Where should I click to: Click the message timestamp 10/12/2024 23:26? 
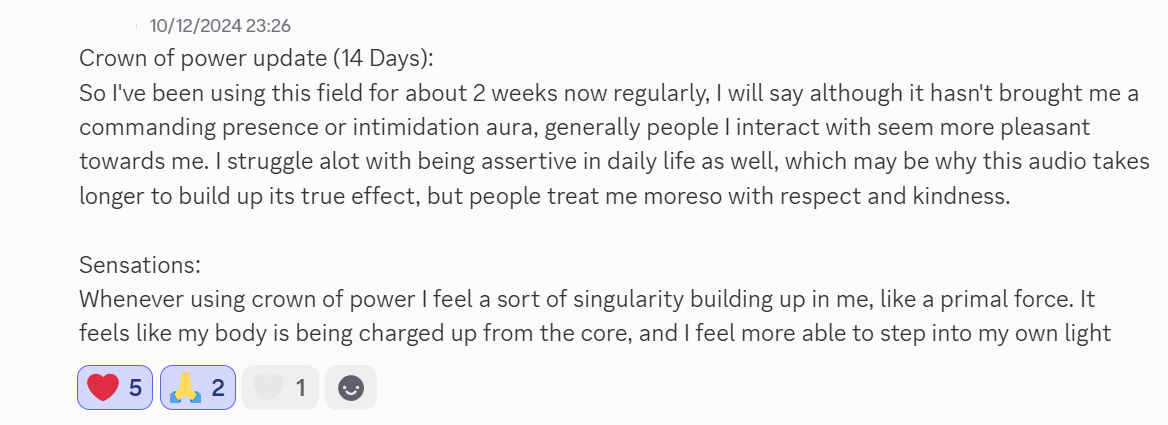[220, 26]
